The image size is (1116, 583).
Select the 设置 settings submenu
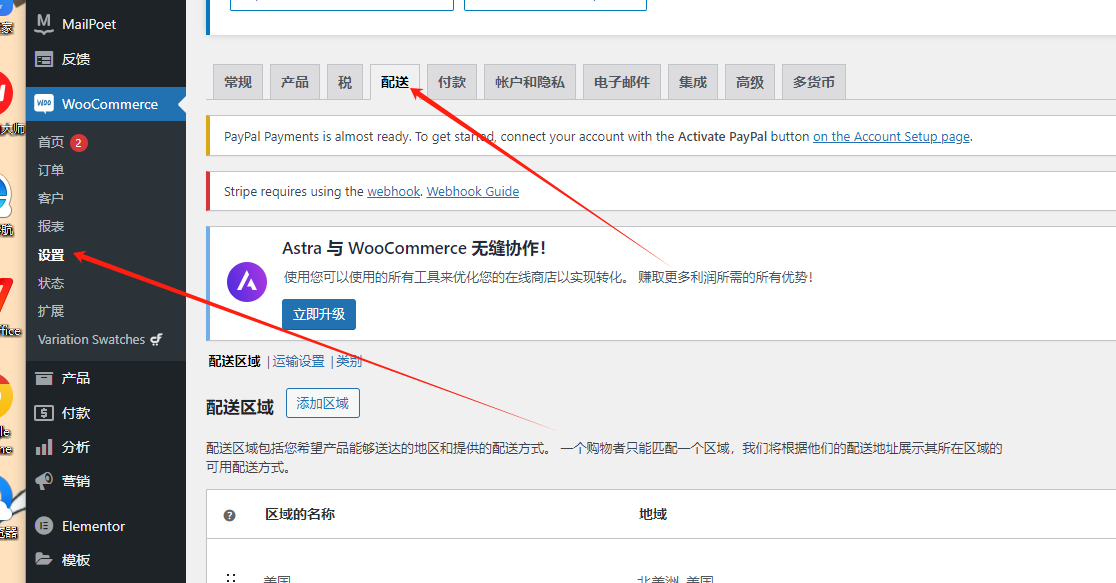(x=51, y=255)
